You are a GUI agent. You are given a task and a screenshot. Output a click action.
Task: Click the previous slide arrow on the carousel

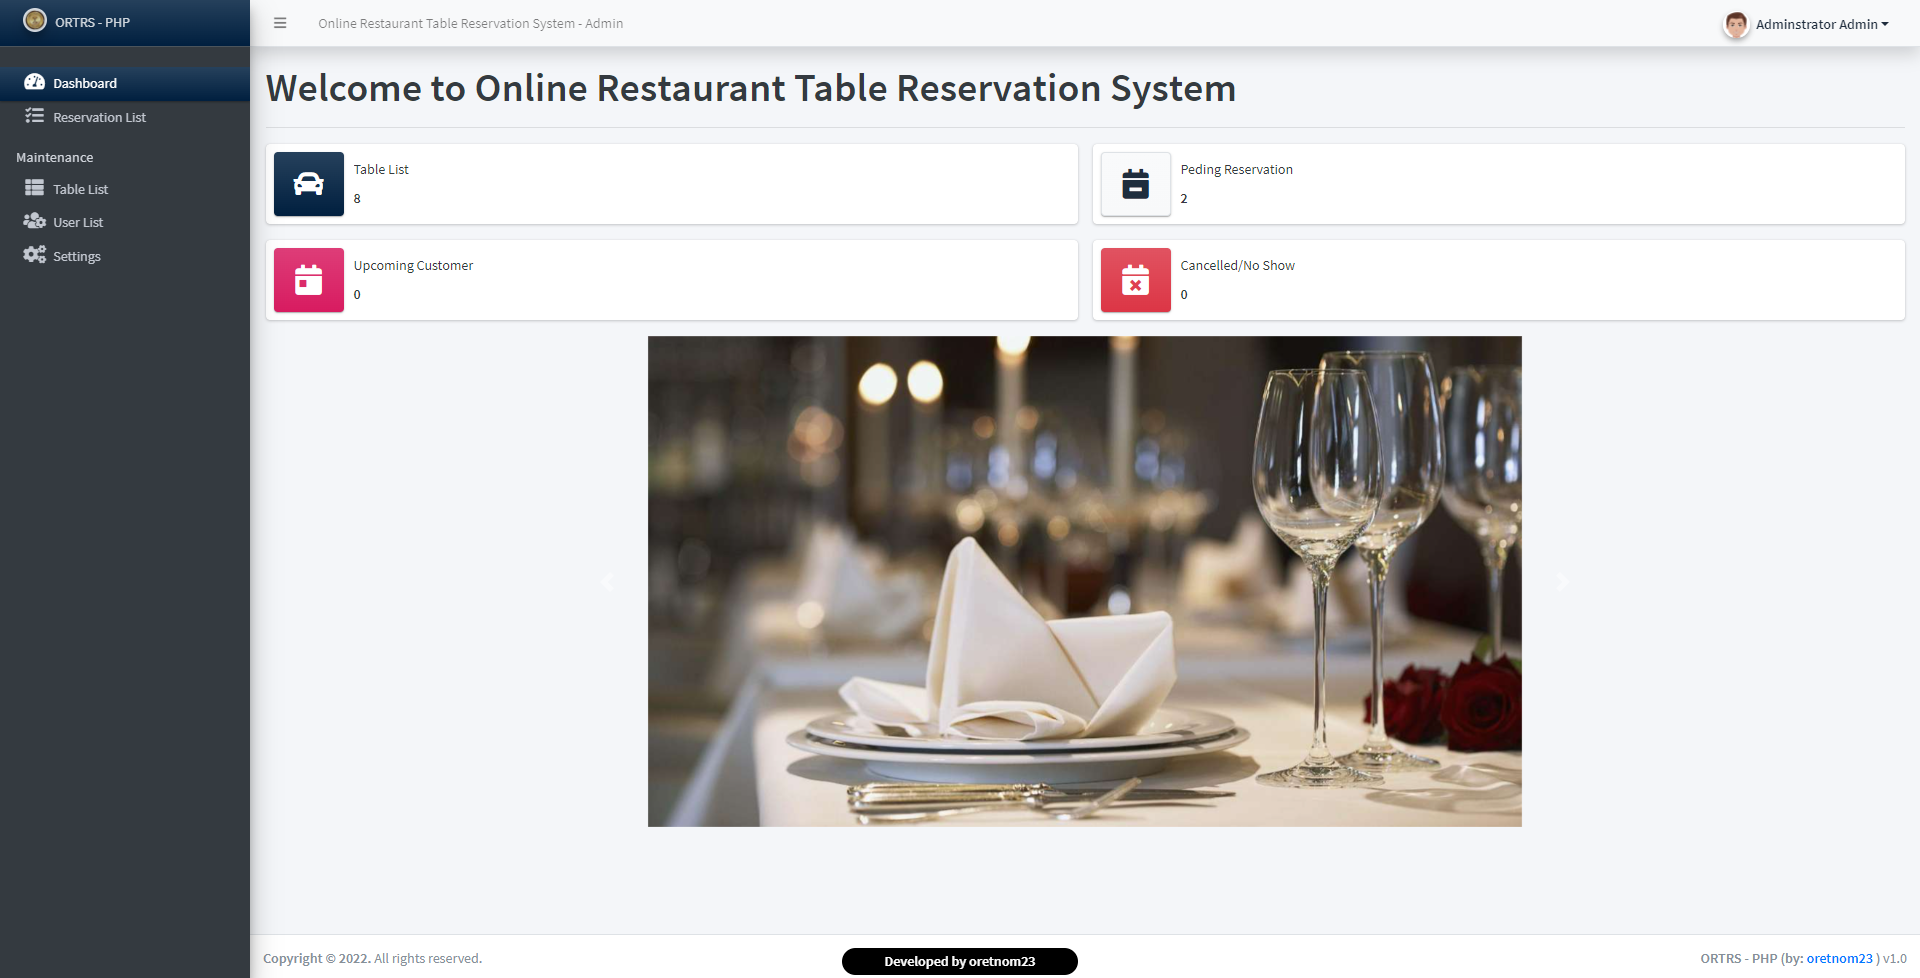(x=608, y=581)
